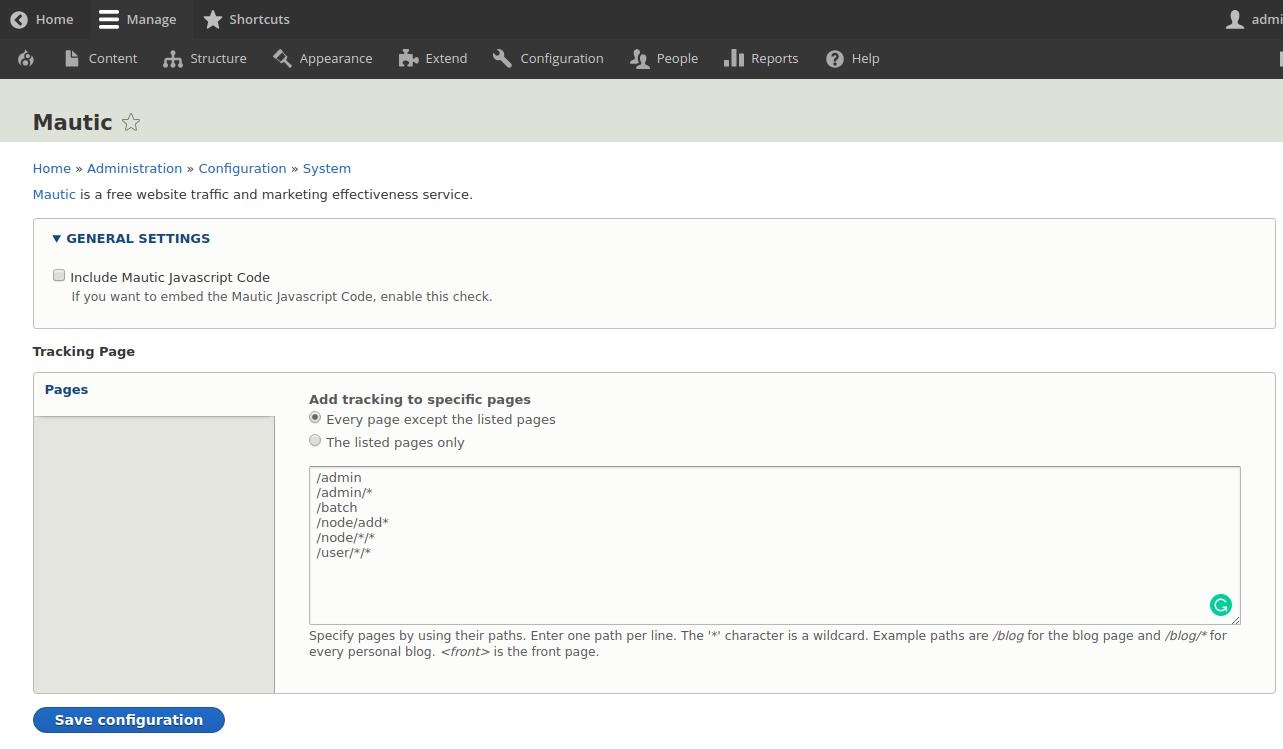The width and height of the screenshot is (1283, 749).
Task: Select the Structure icon
Action: 170,58
